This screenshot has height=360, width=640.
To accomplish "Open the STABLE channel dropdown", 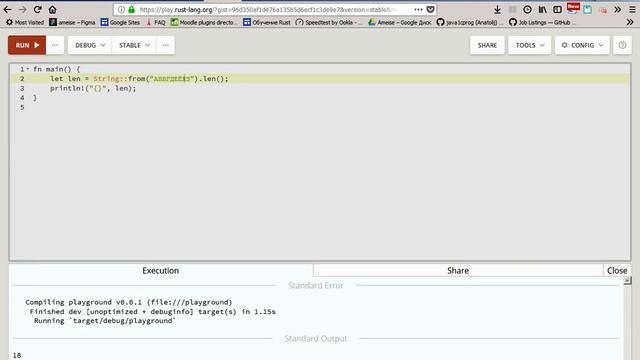I will (x=134, y=45).
